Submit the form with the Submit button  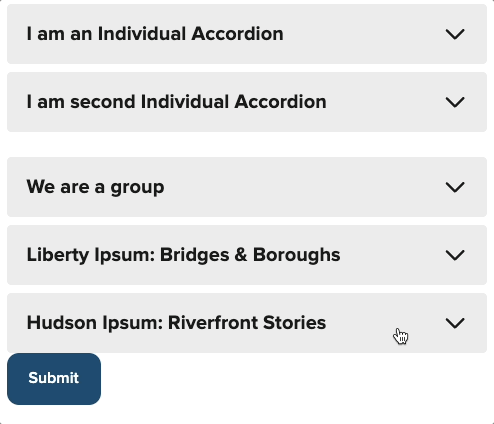pyautogui.click(x=54, y=379)
